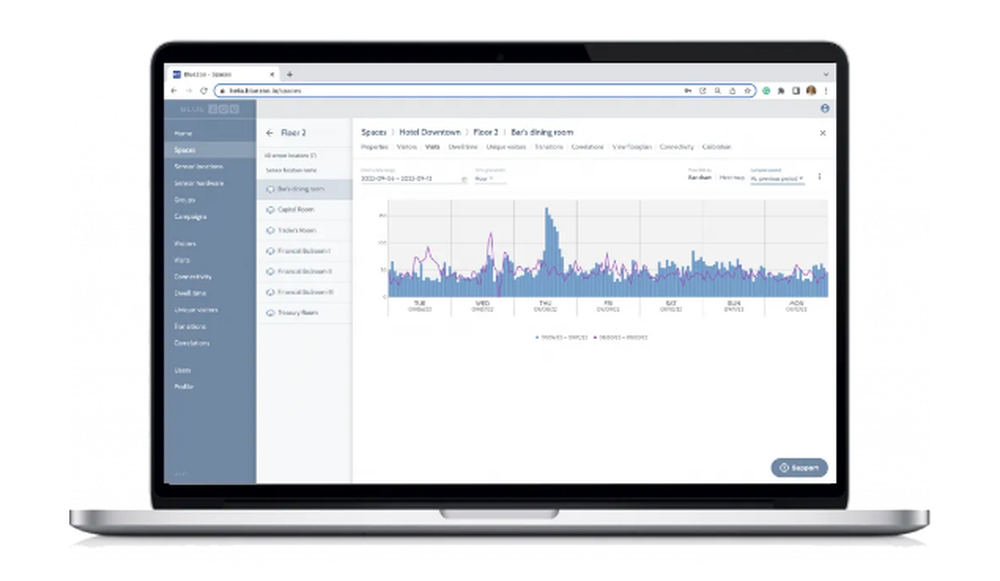Click the Spaces breadcrumb link
The height and width of the screenshot is (581, 1000).
[x=374, y=132]
